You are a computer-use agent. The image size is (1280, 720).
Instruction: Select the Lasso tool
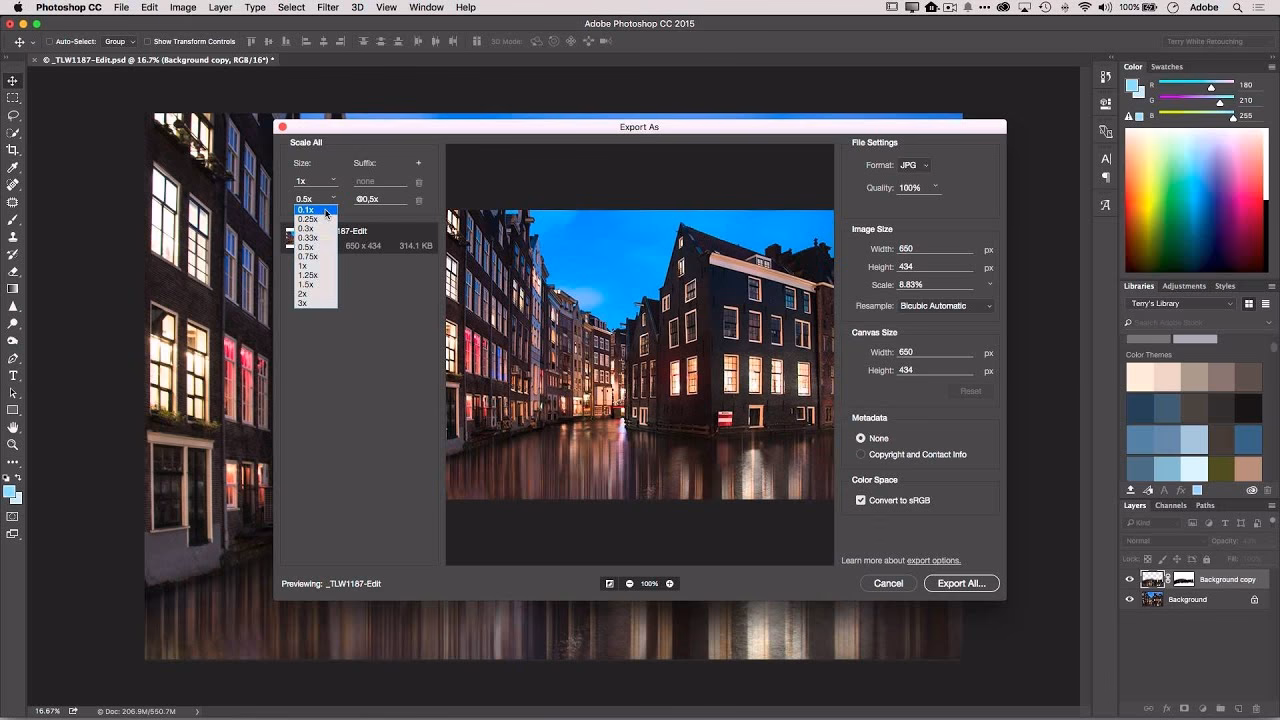[12, 115]
